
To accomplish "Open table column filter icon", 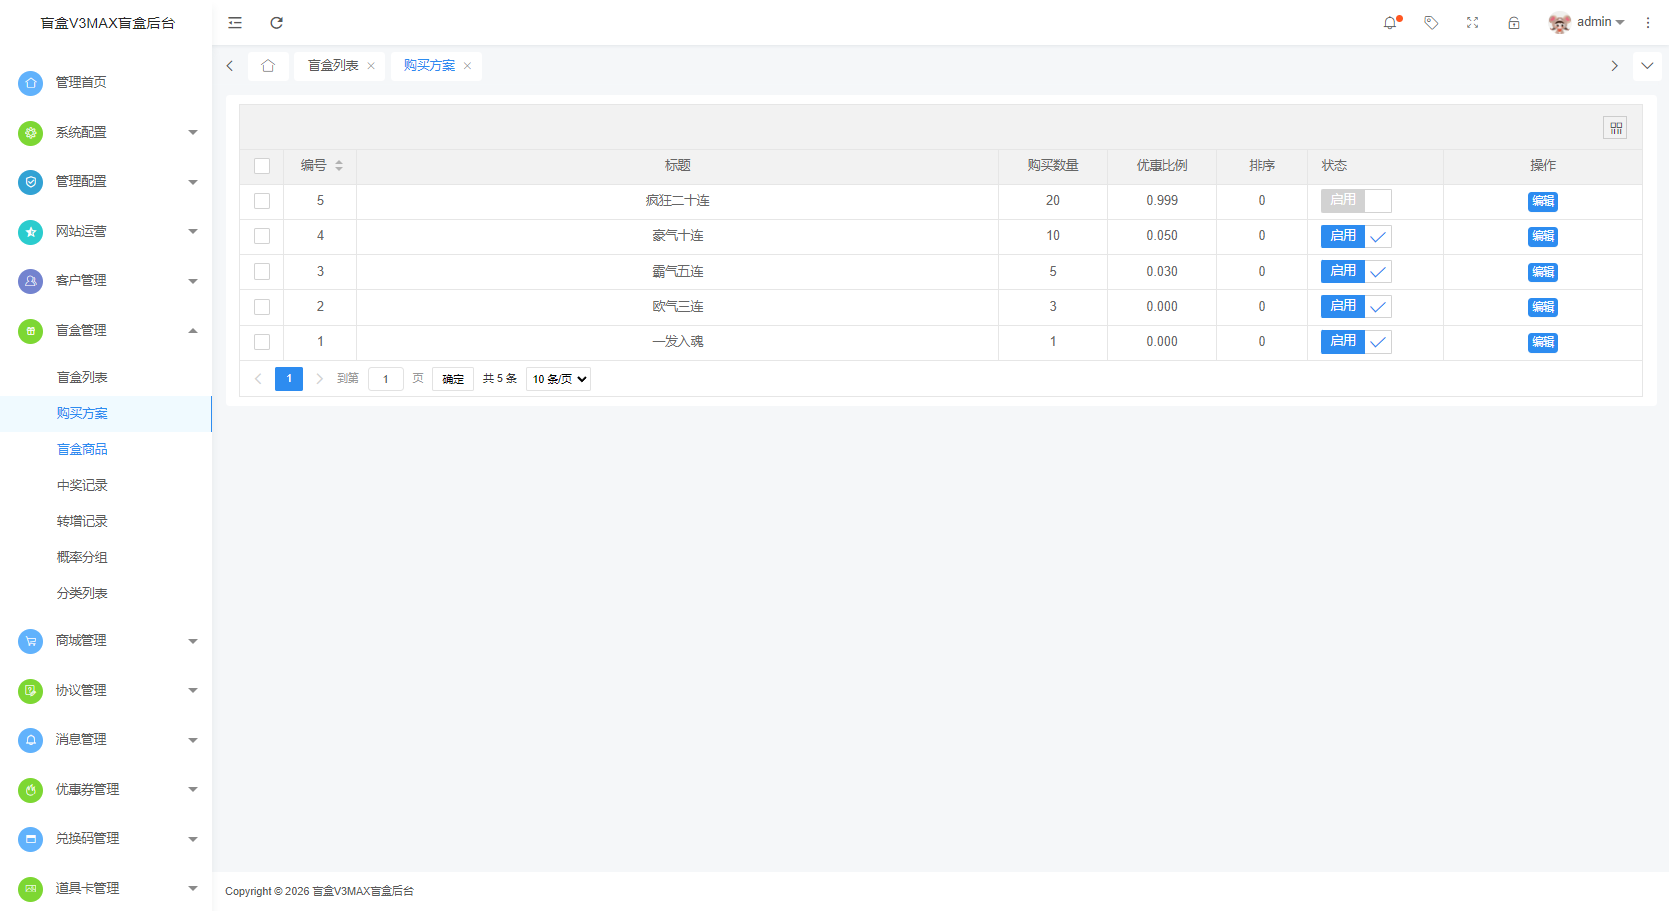I will [x=1615, y=128].
